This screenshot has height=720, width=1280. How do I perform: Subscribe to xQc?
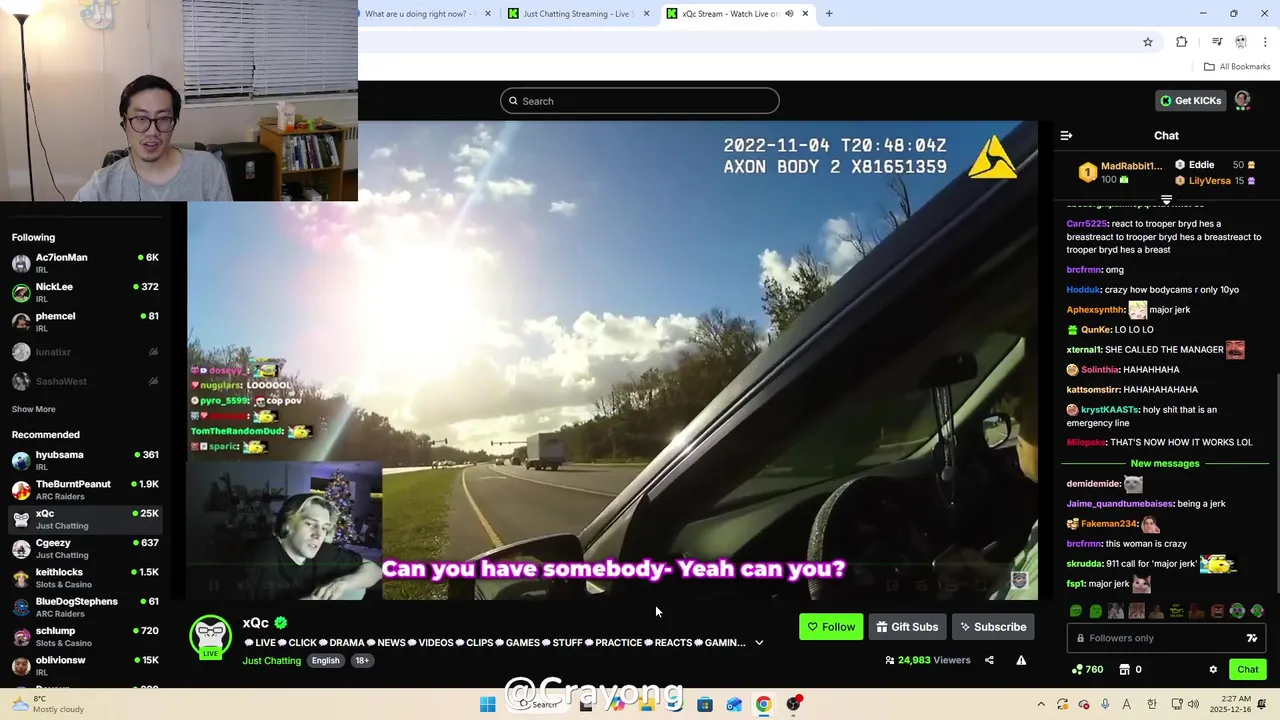point(993,627)
